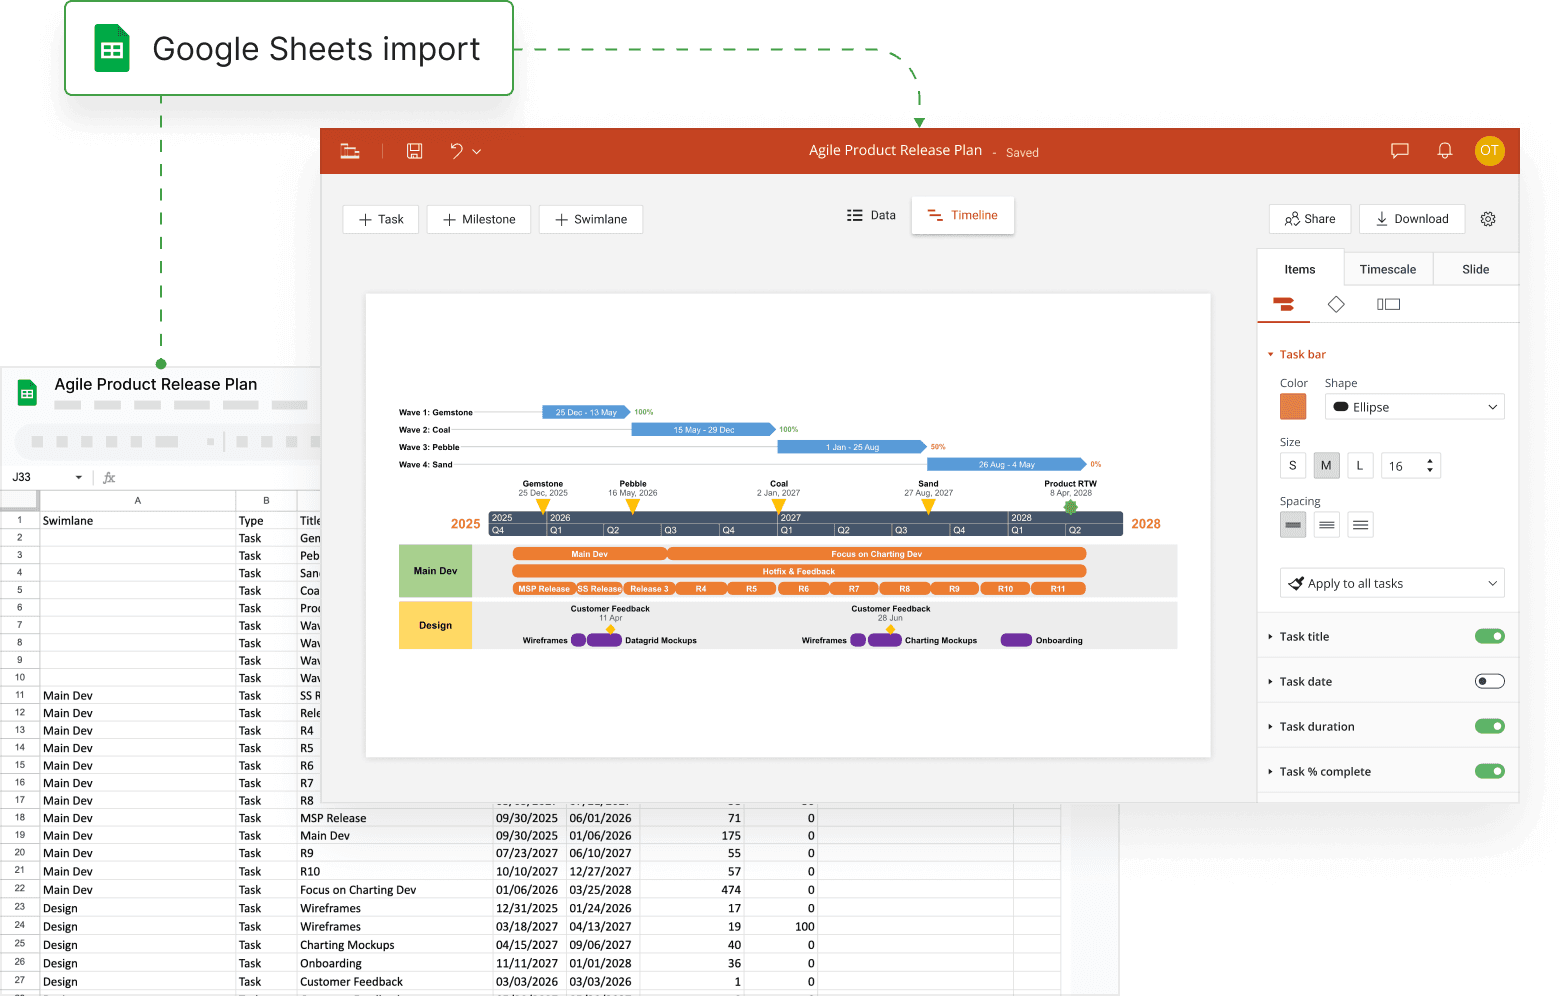1560x996 pixels.
Task: Open the undo history dropdown arrow
Action: click(x=477, y=152)
